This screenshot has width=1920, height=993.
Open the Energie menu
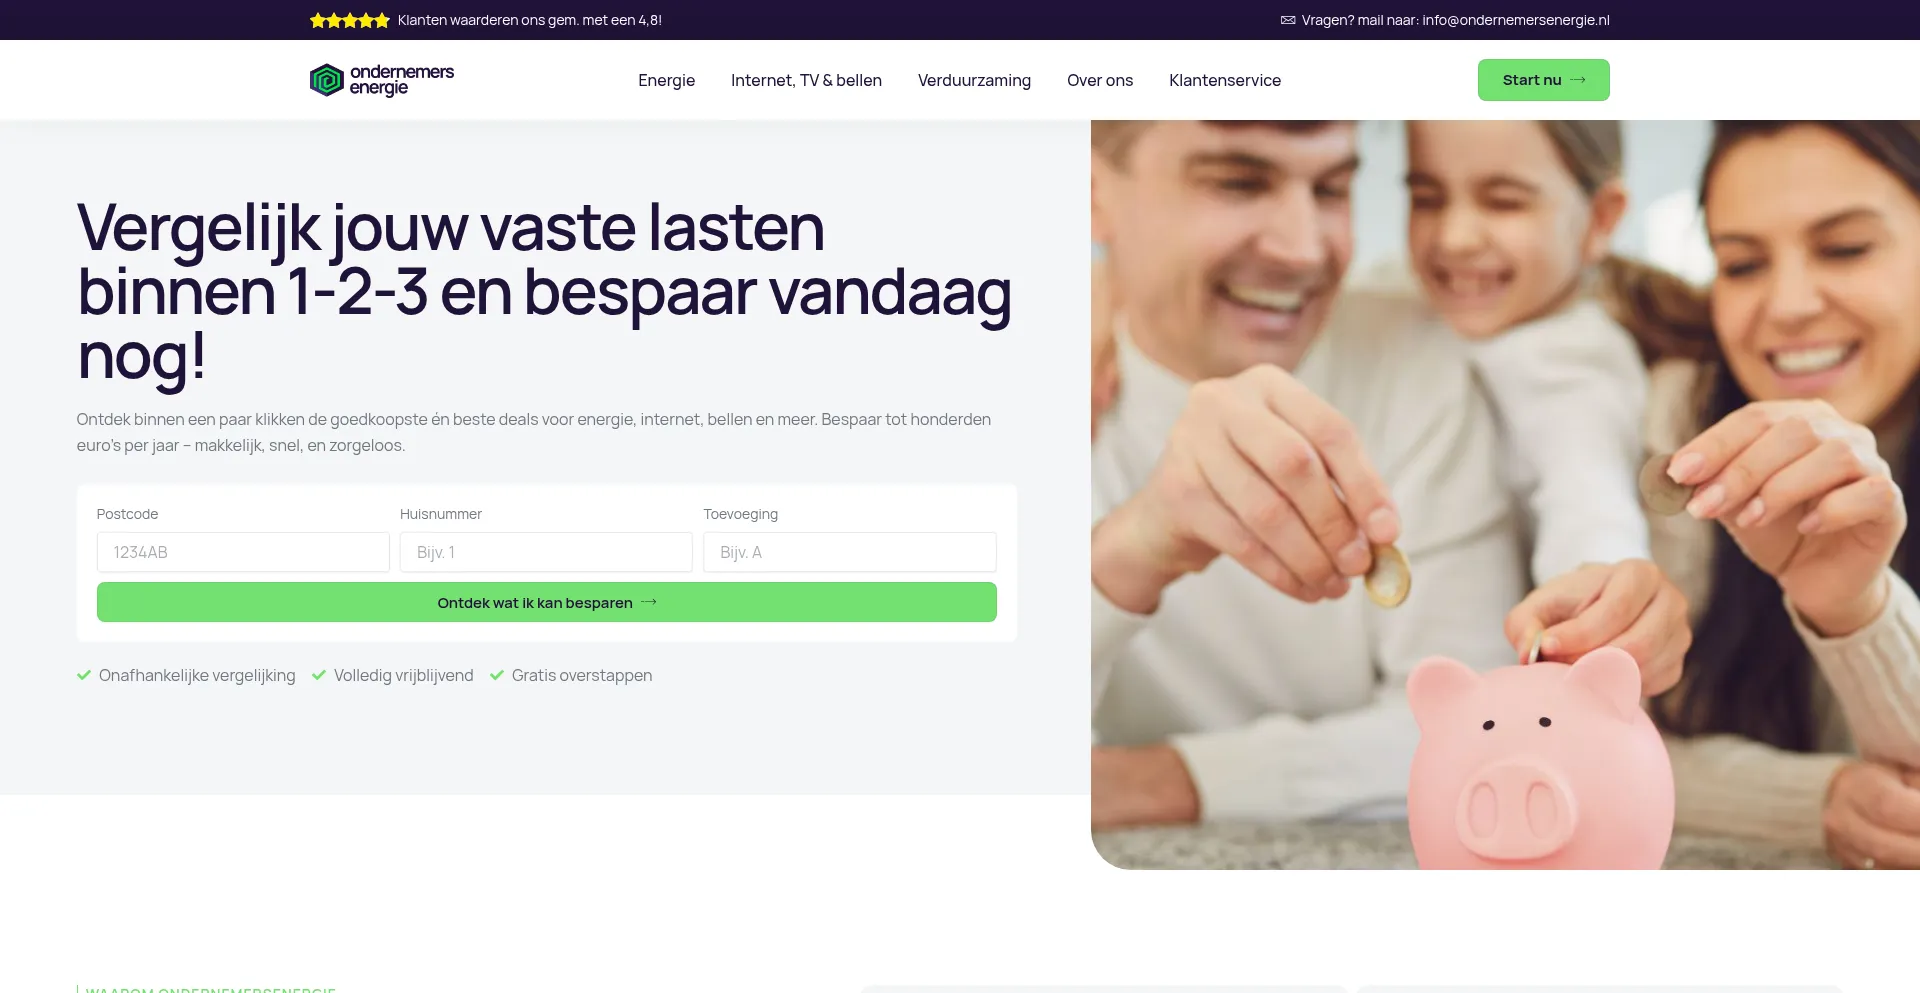click(x=666, y=80)
